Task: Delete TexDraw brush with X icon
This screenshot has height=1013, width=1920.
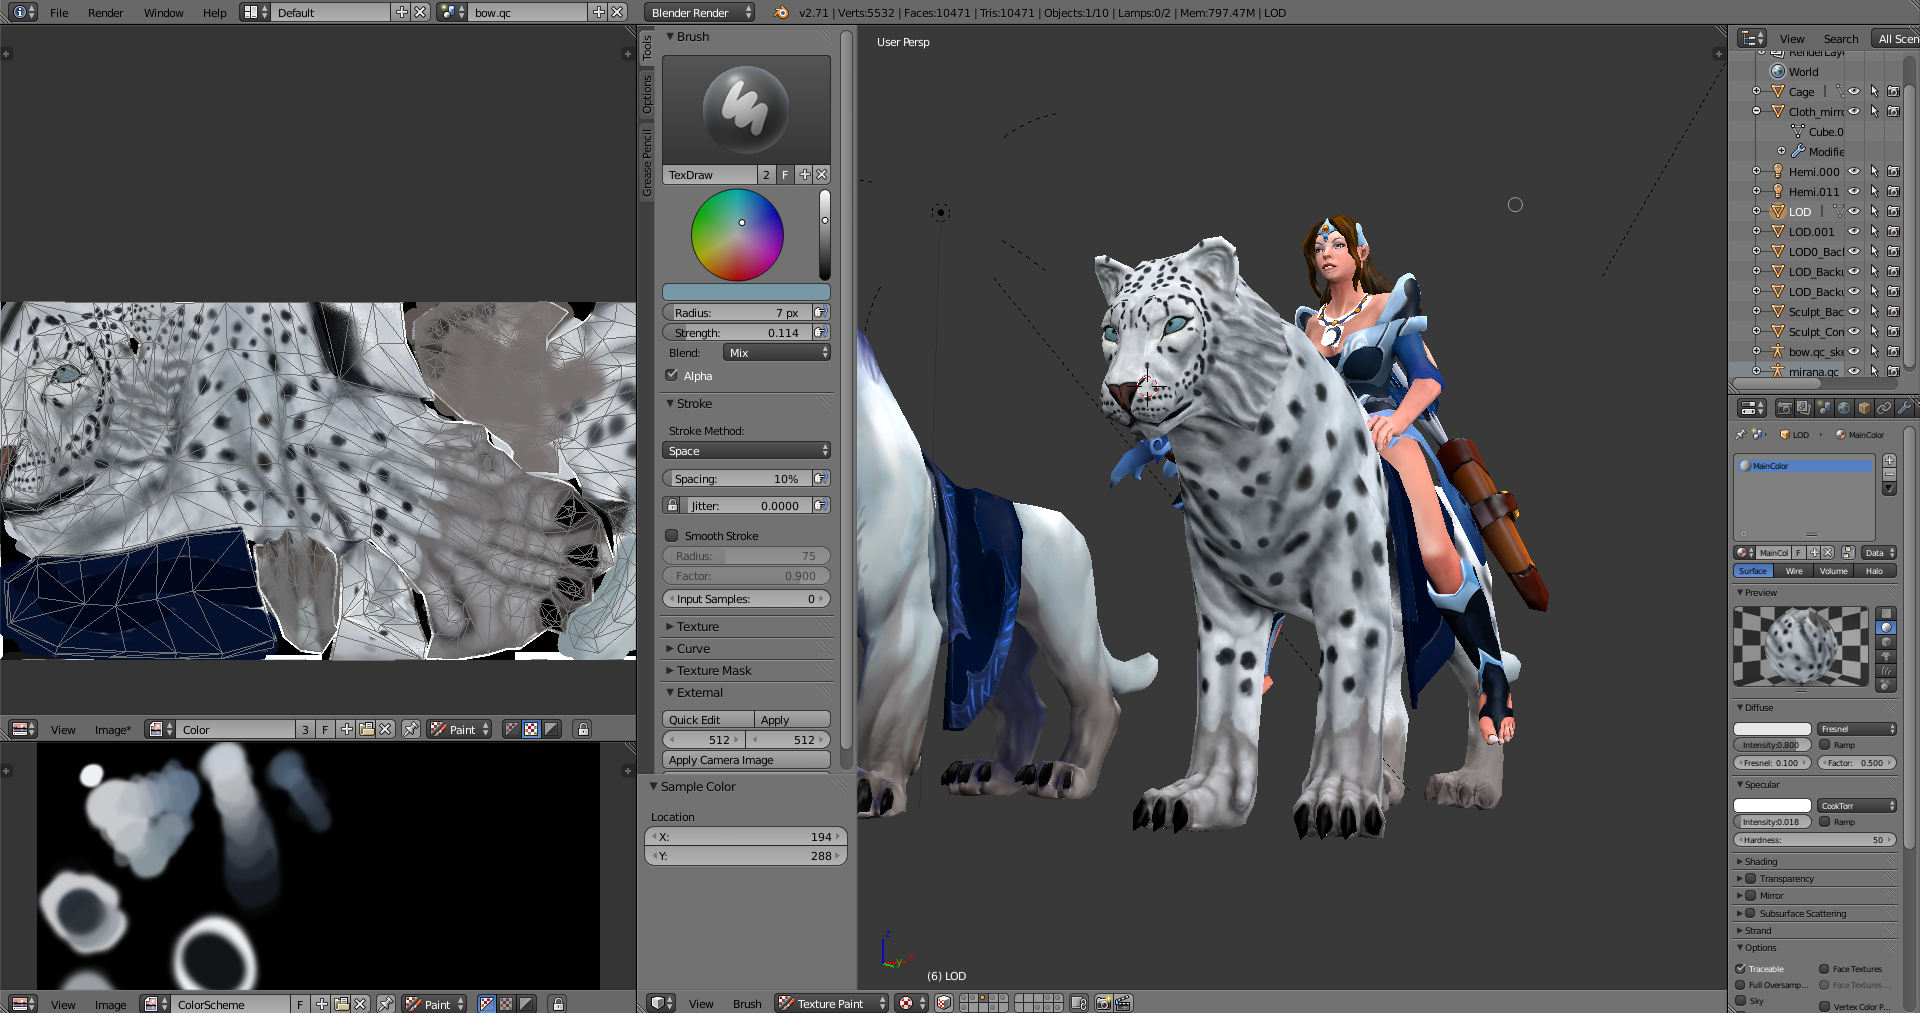Action: (822, 174)
